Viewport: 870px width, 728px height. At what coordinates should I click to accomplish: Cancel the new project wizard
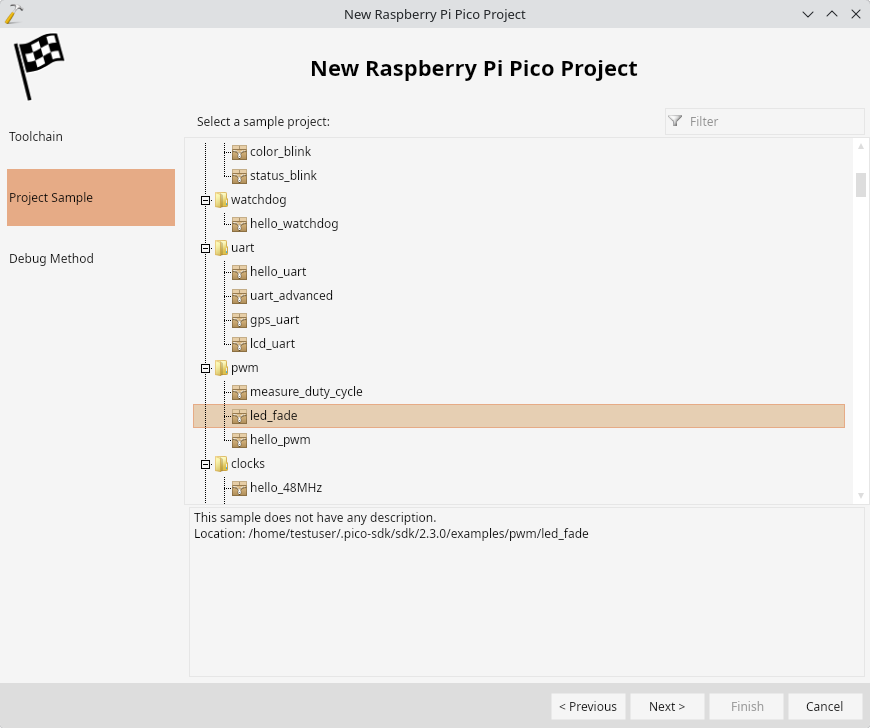click(825, 706)
